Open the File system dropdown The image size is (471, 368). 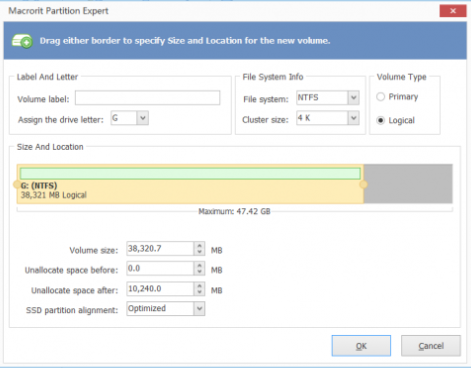click(x=354, y=98)
